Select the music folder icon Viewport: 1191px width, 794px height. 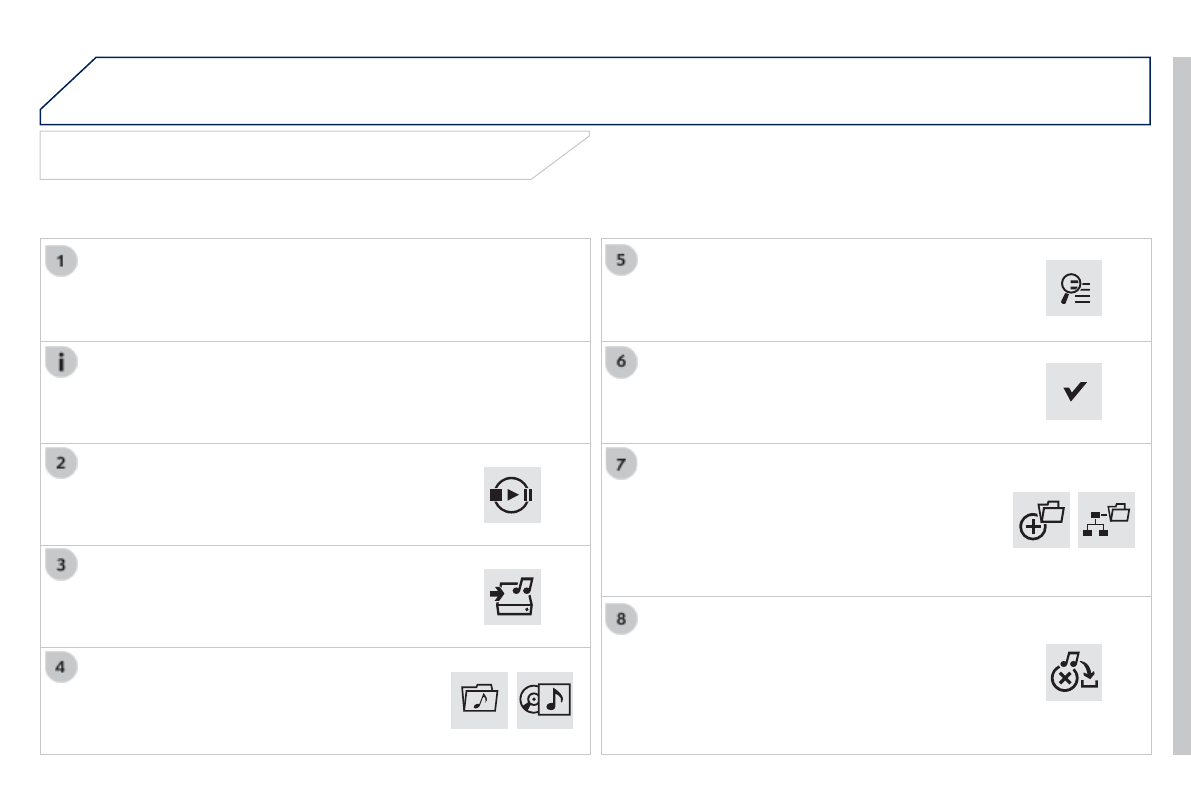(479, 700)
